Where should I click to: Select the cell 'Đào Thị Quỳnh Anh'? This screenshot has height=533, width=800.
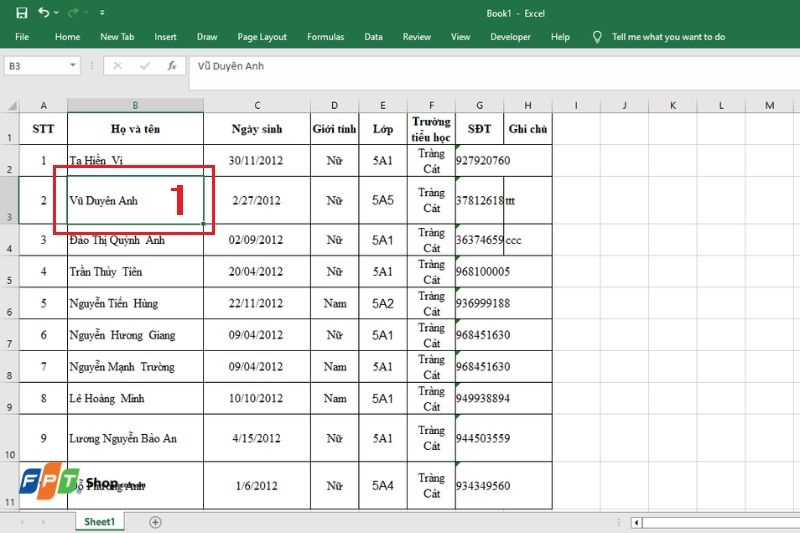pos(135,240)
